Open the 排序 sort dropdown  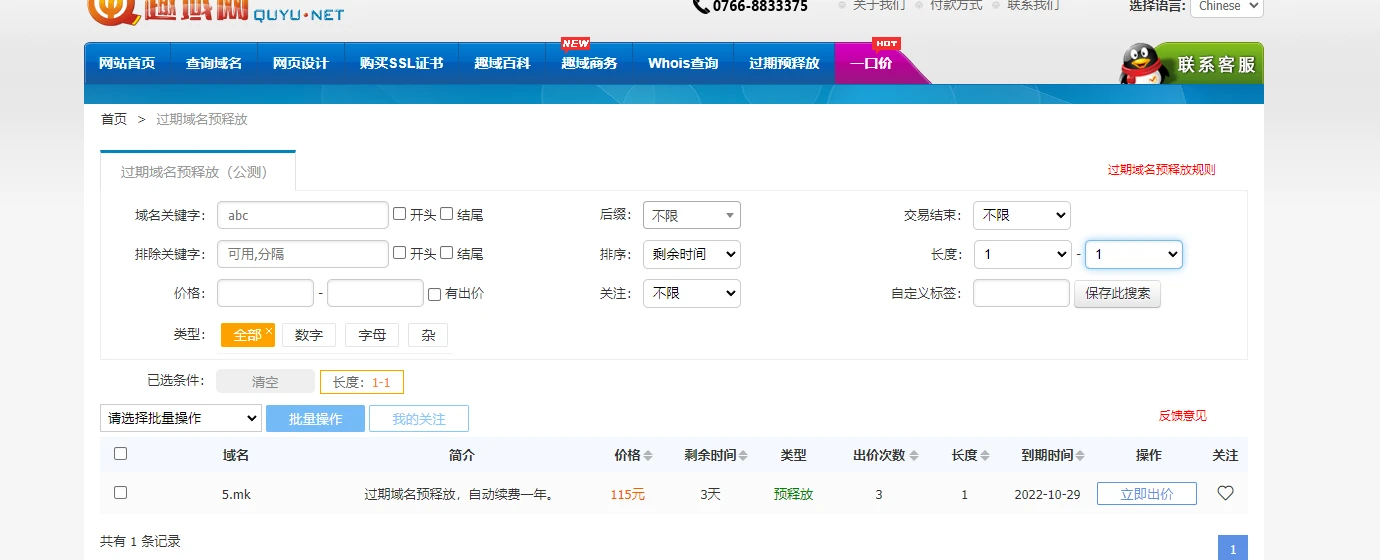pyautogui.click(x=692, y=254)
